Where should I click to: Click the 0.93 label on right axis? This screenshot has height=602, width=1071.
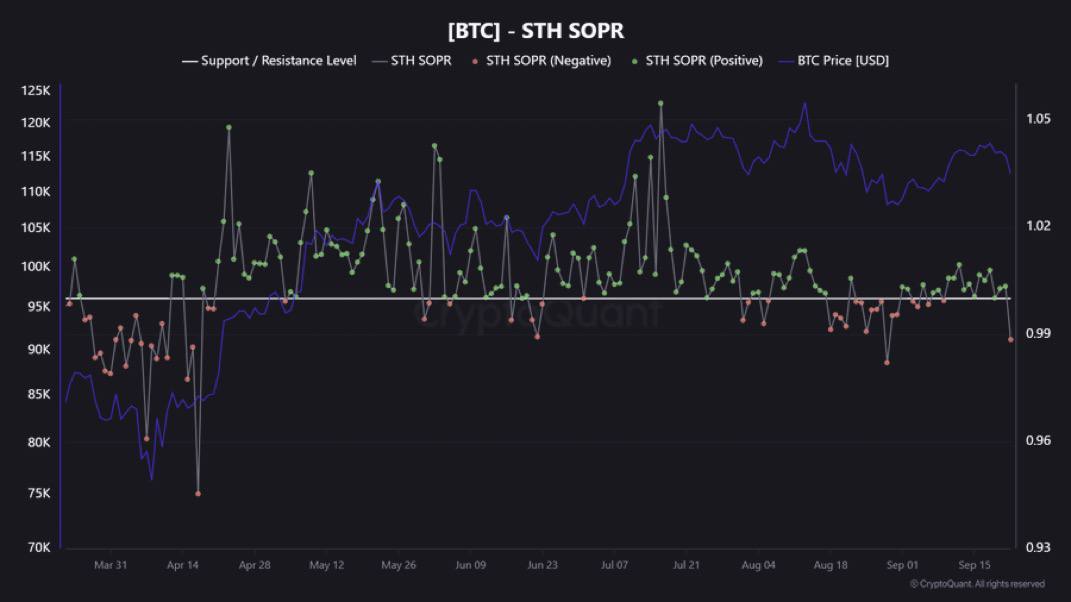point(1038,547)
